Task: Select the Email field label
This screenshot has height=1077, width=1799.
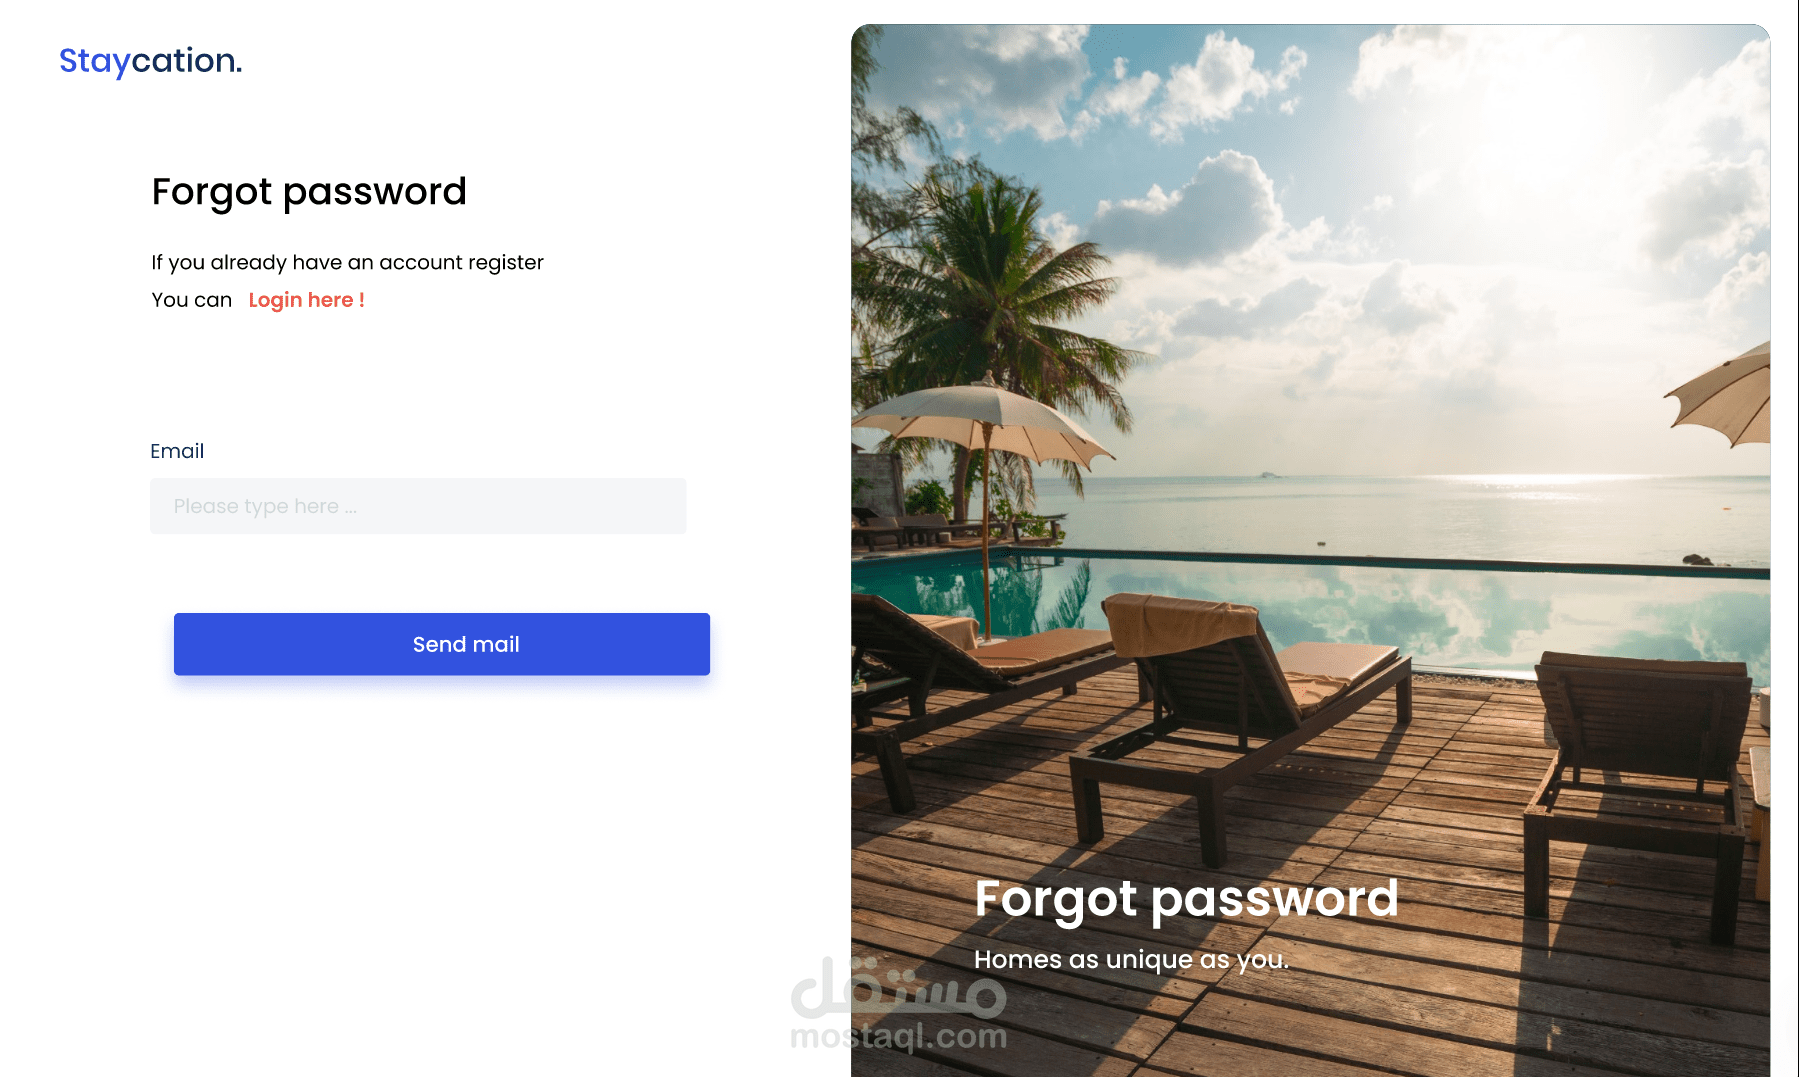Action: (177, 451)
